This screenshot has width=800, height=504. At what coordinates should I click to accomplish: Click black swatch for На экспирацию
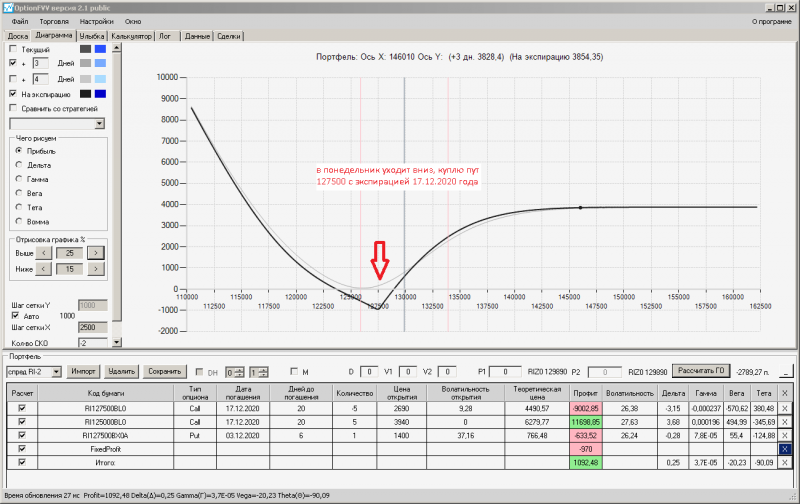(85, 94)
